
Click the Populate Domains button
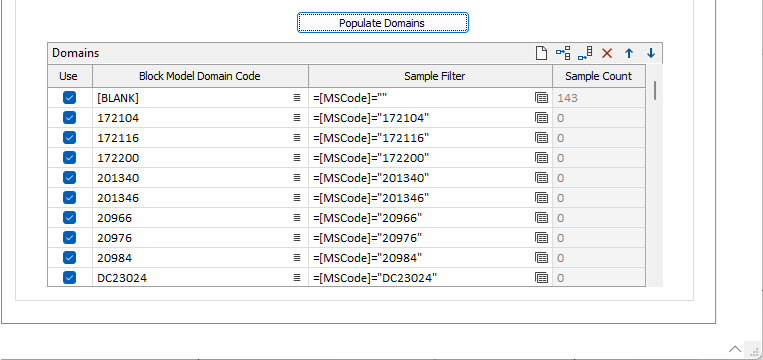pos(383,23)
